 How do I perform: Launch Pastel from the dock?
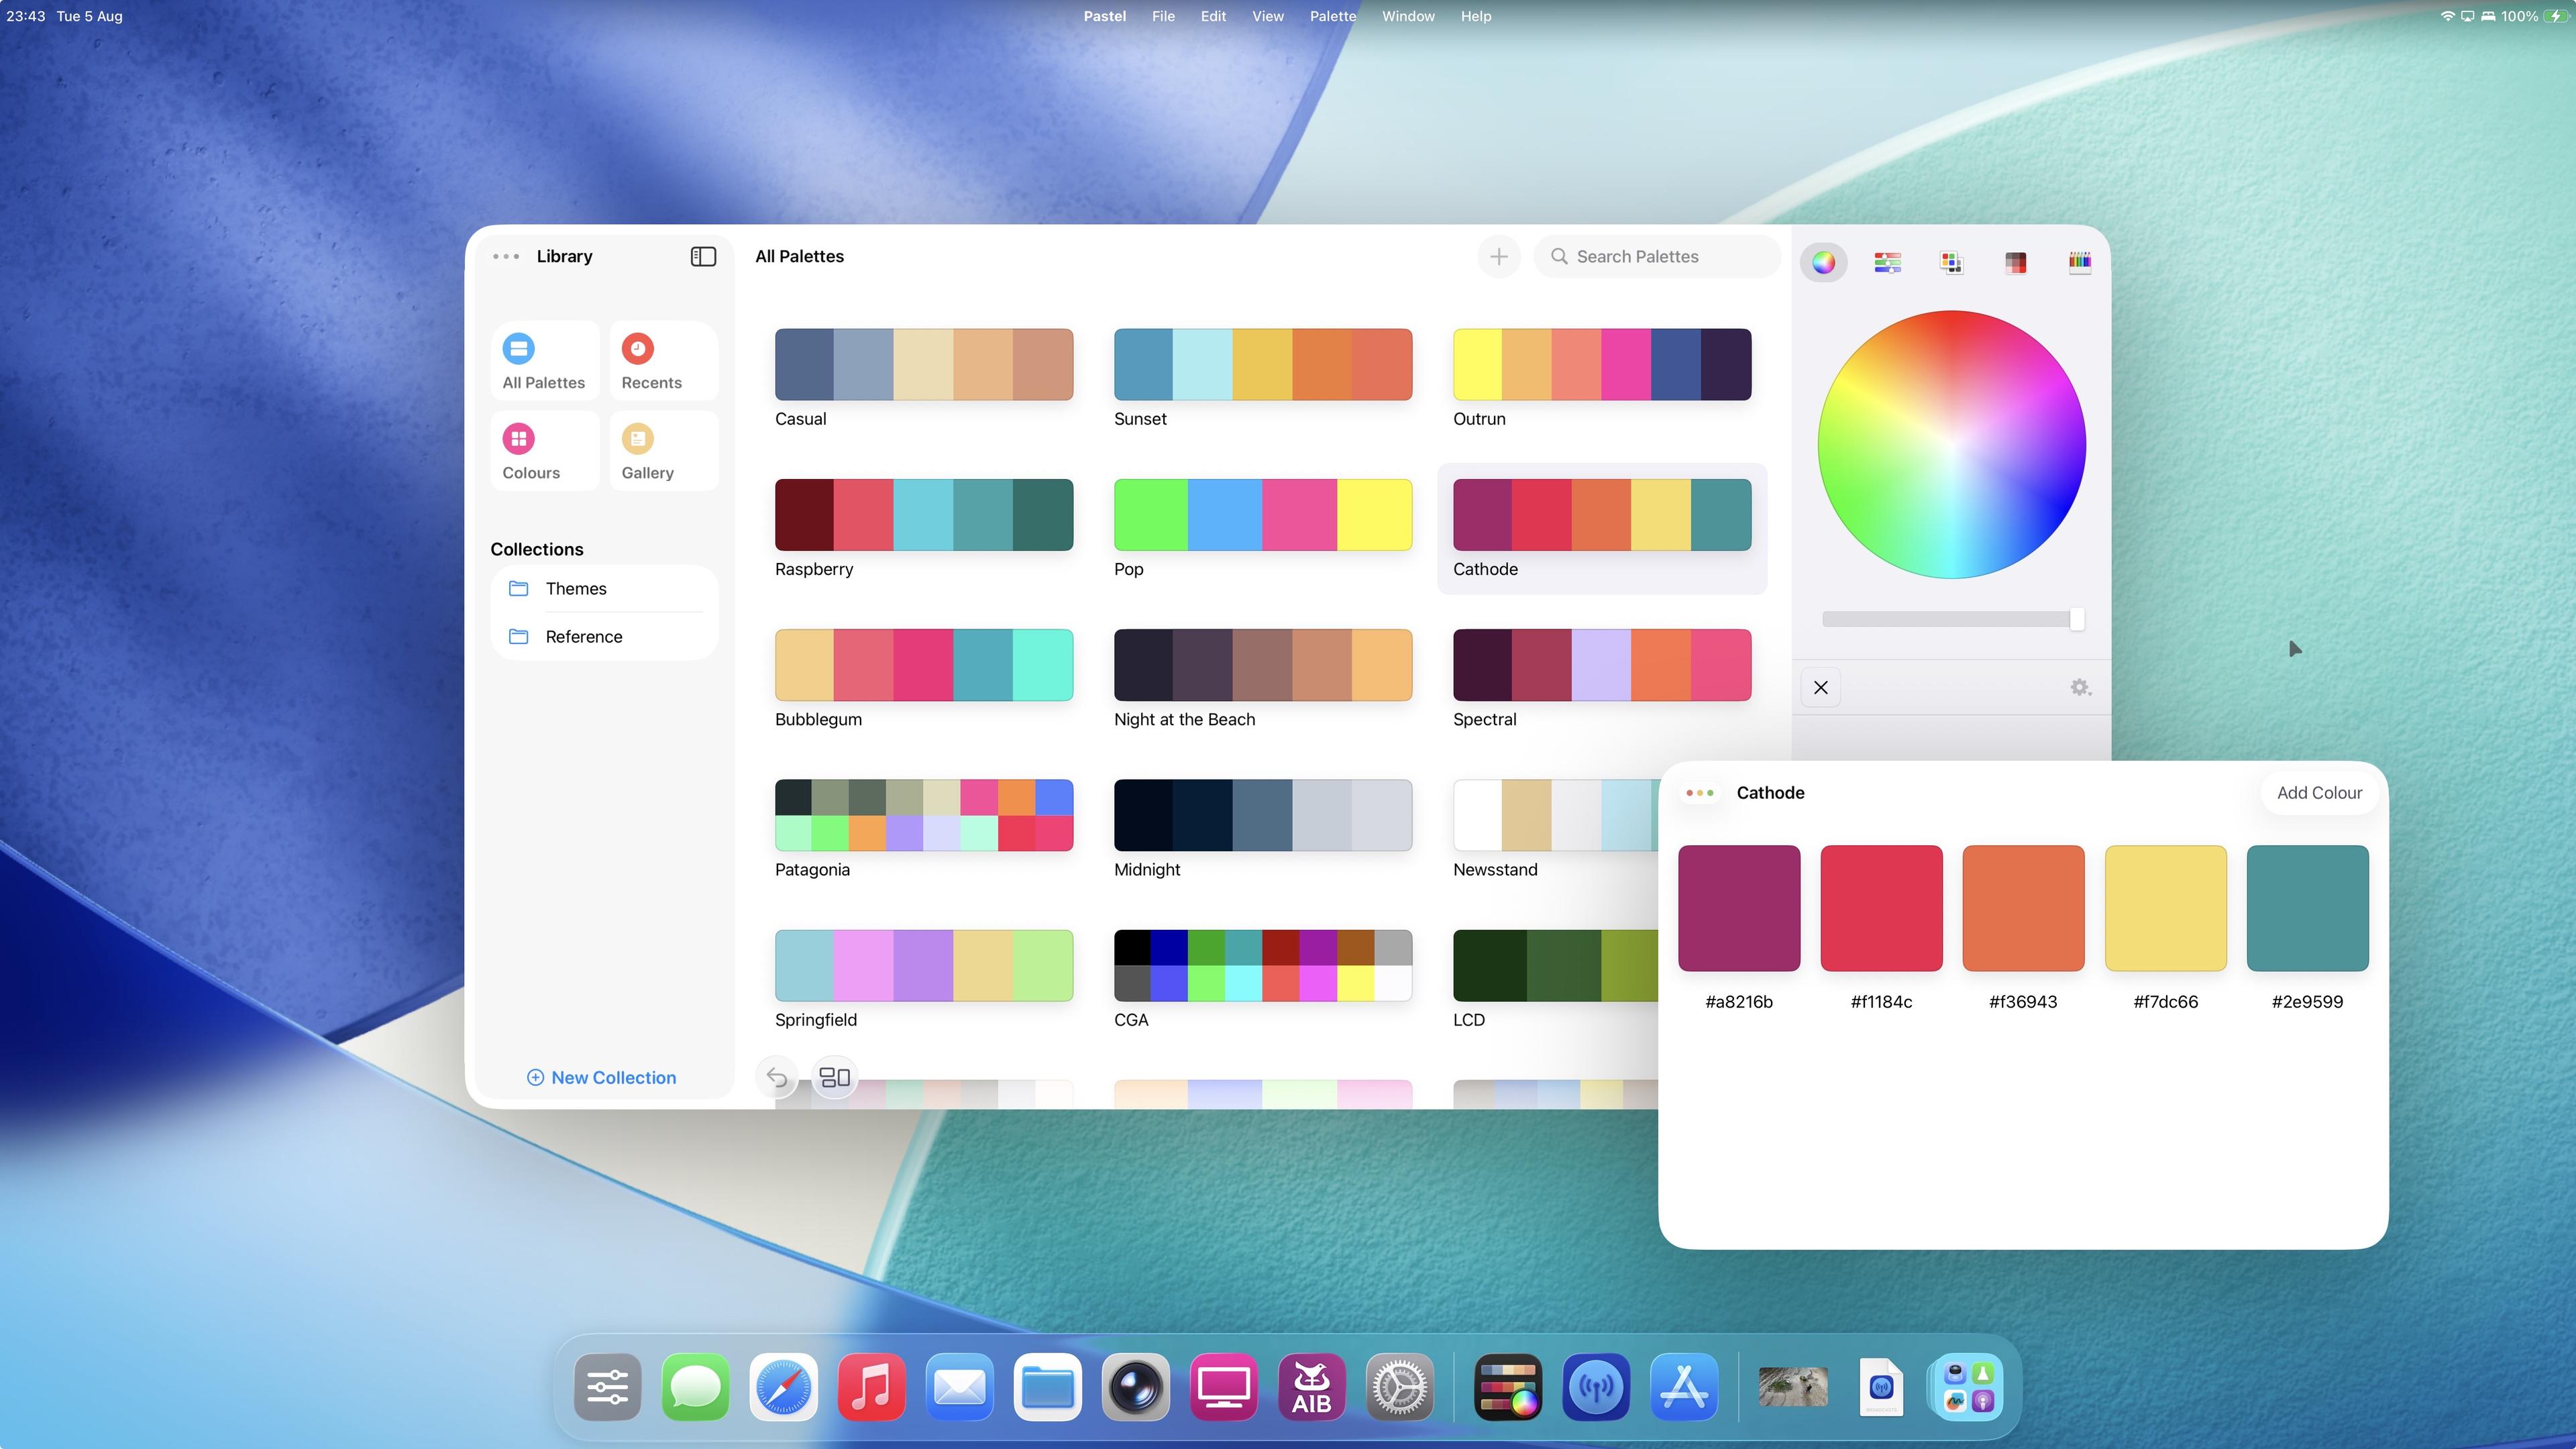coord(1508,1387)
